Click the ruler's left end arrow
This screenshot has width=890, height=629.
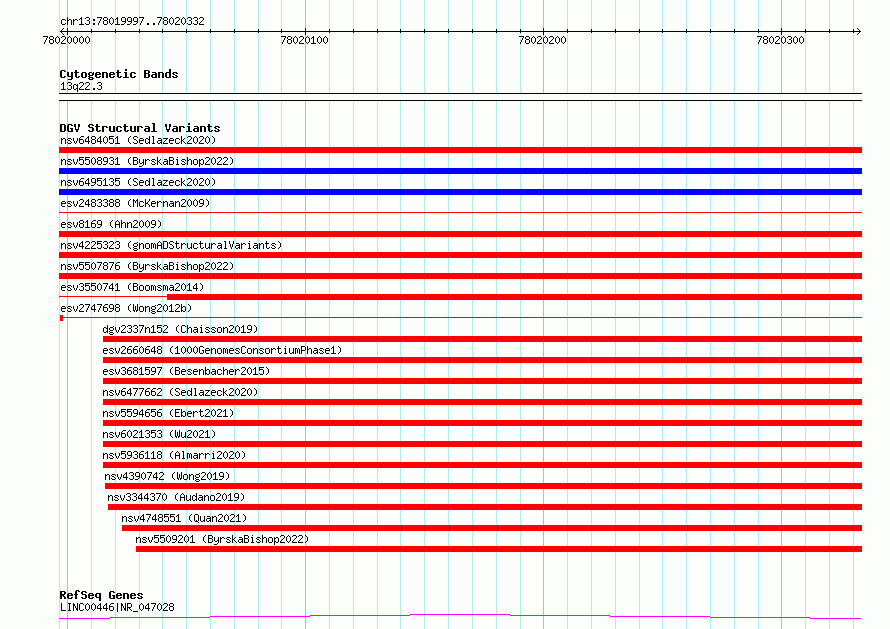coord(64,31)
